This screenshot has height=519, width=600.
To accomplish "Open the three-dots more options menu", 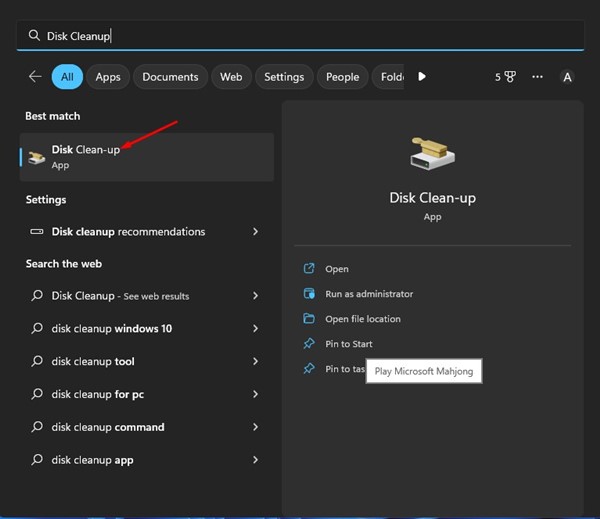I will (538, 77).
